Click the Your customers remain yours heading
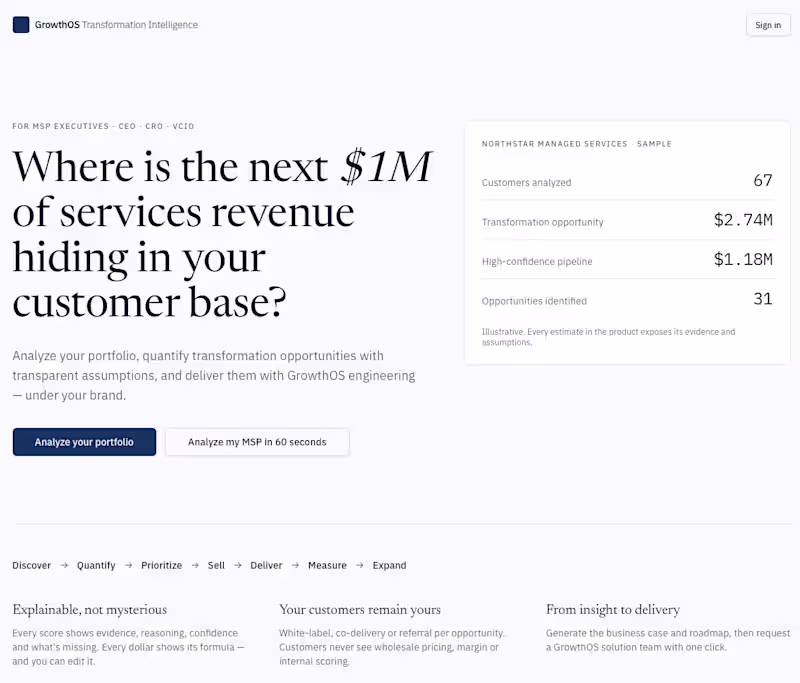 [x=360, y=610]
